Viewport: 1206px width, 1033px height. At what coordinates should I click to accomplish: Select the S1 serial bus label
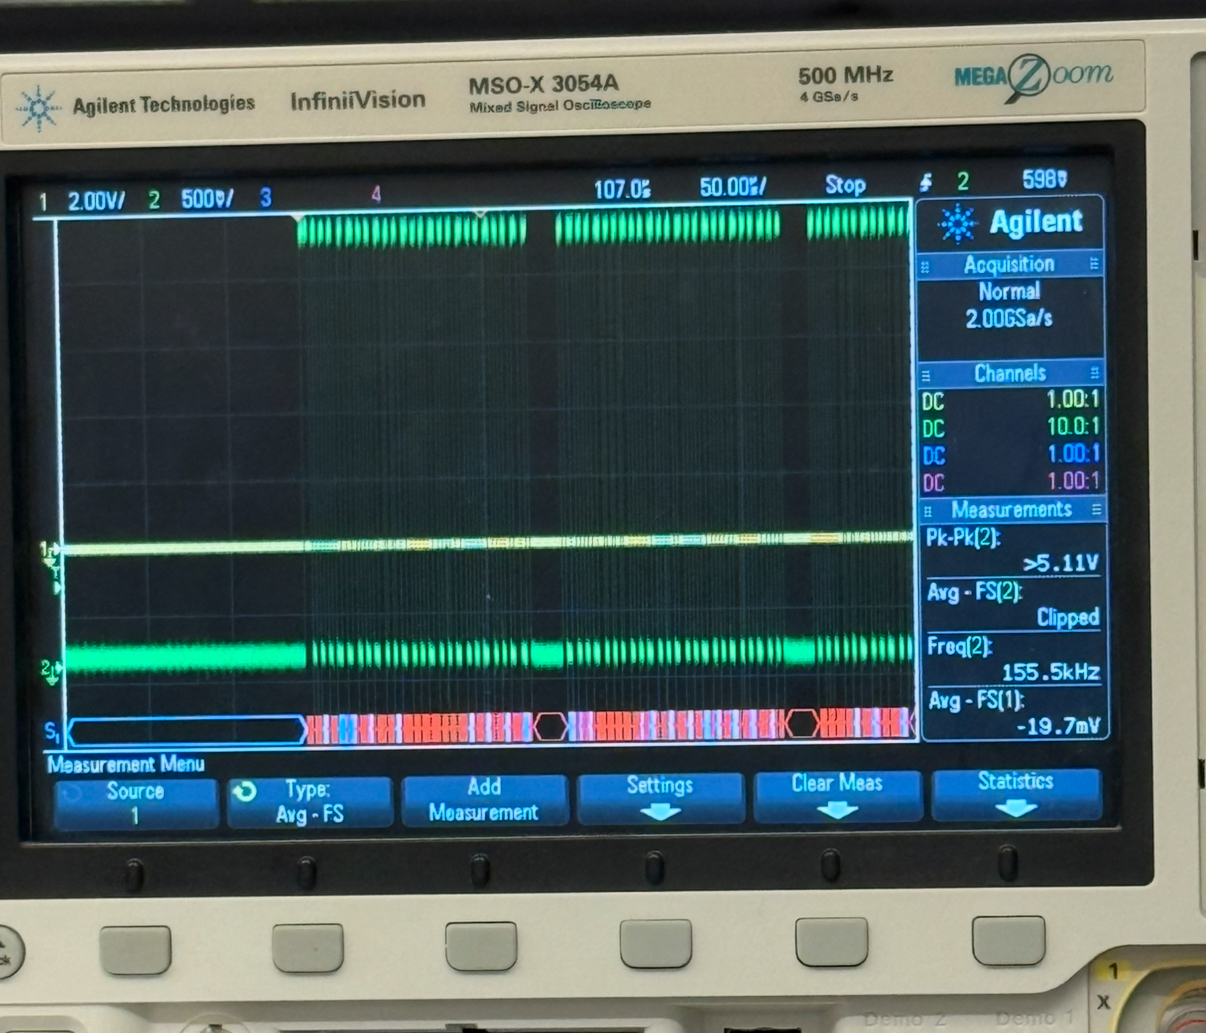(51, 732)
